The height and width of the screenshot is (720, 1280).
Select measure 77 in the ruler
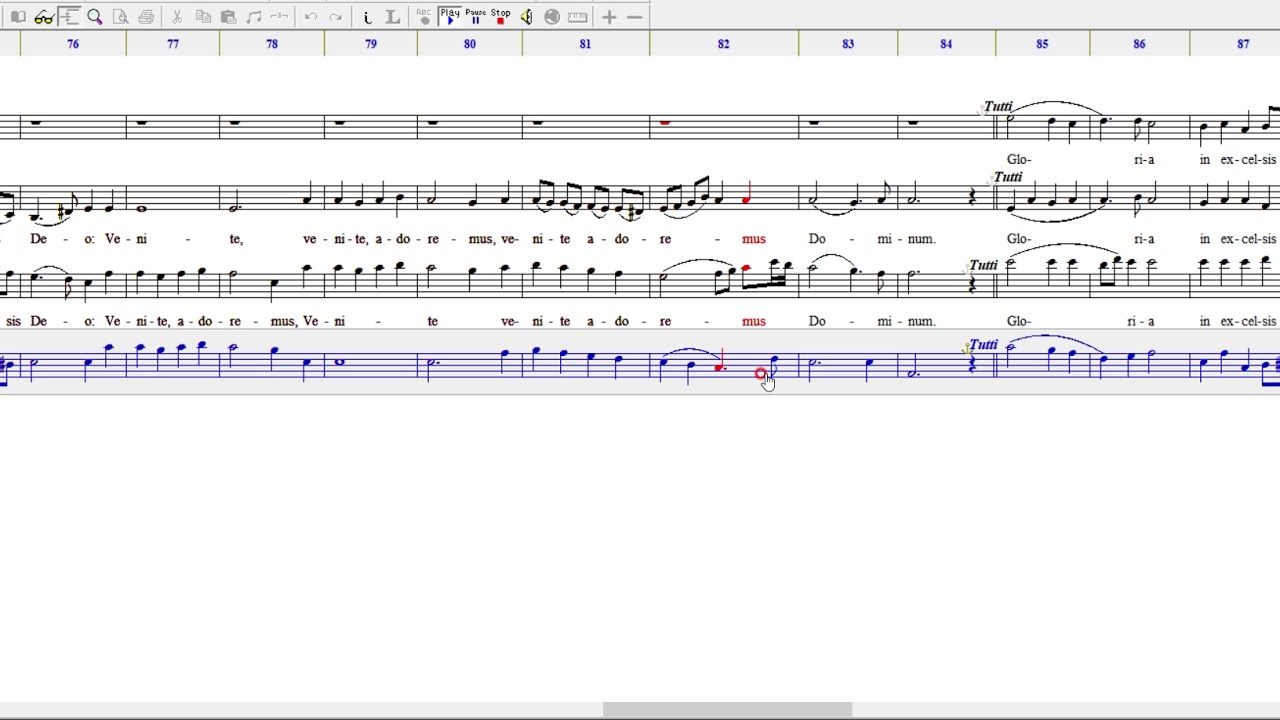click(x=173, y=44)
